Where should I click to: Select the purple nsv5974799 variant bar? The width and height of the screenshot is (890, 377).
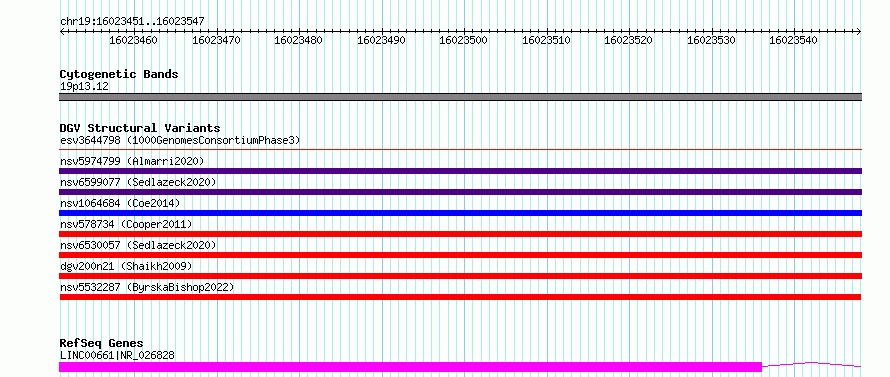tap(460, 171)
